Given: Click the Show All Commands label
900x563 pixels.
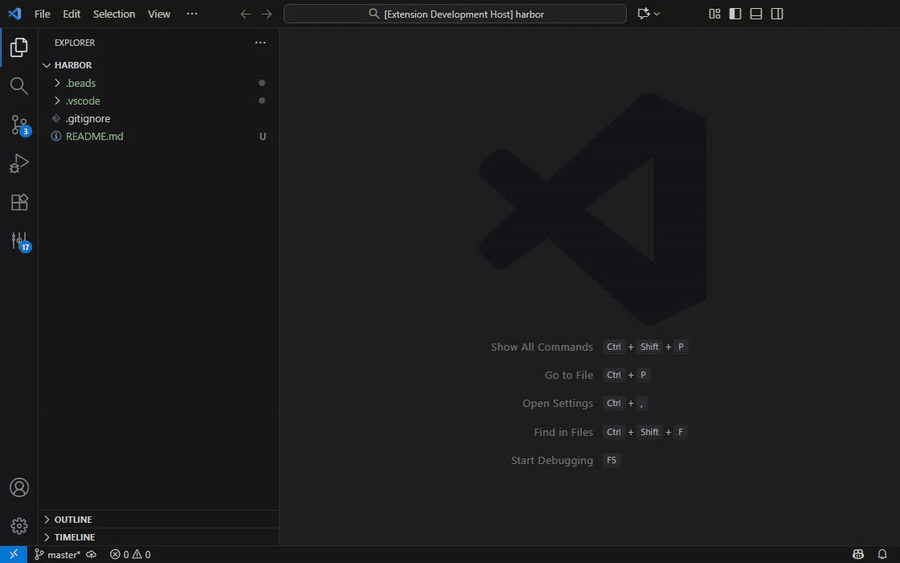Looking at the screenshot, I should click(542, 347).
